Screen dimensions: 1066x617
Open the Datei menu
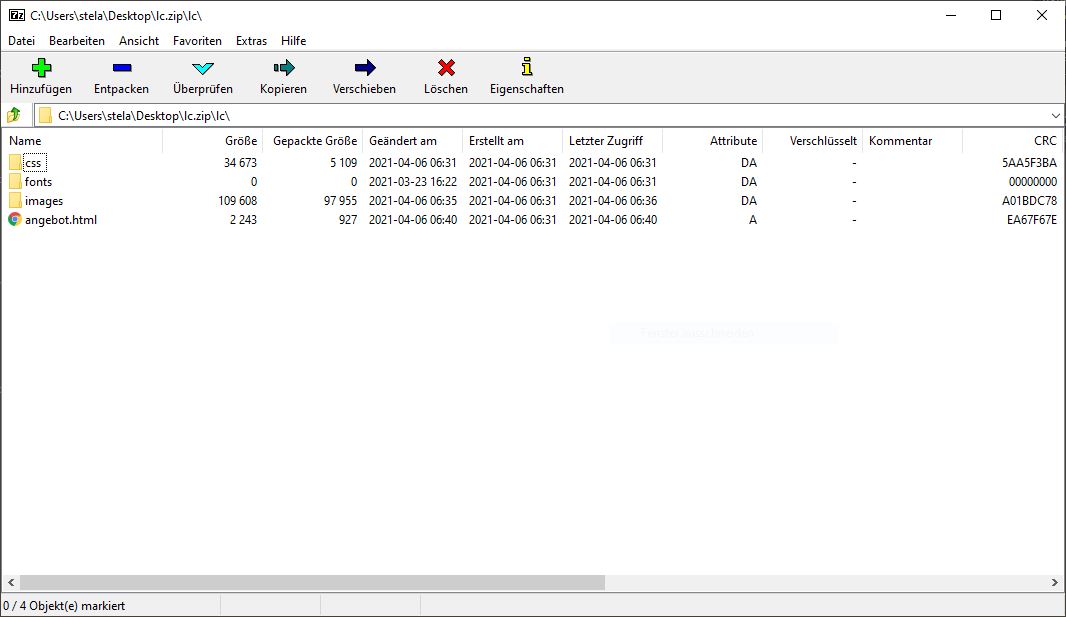point(21,41)
